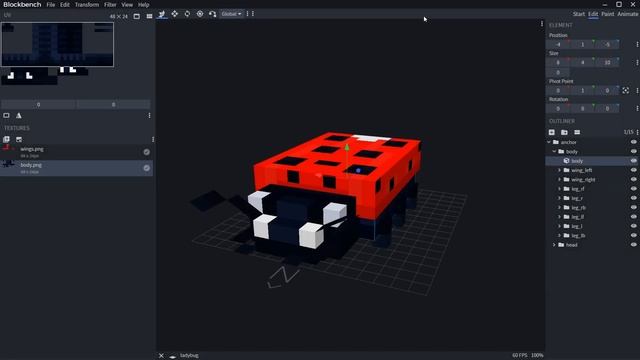Open the Edit menu
Viewport: 640px width, 360px height.
click(65, 5)
